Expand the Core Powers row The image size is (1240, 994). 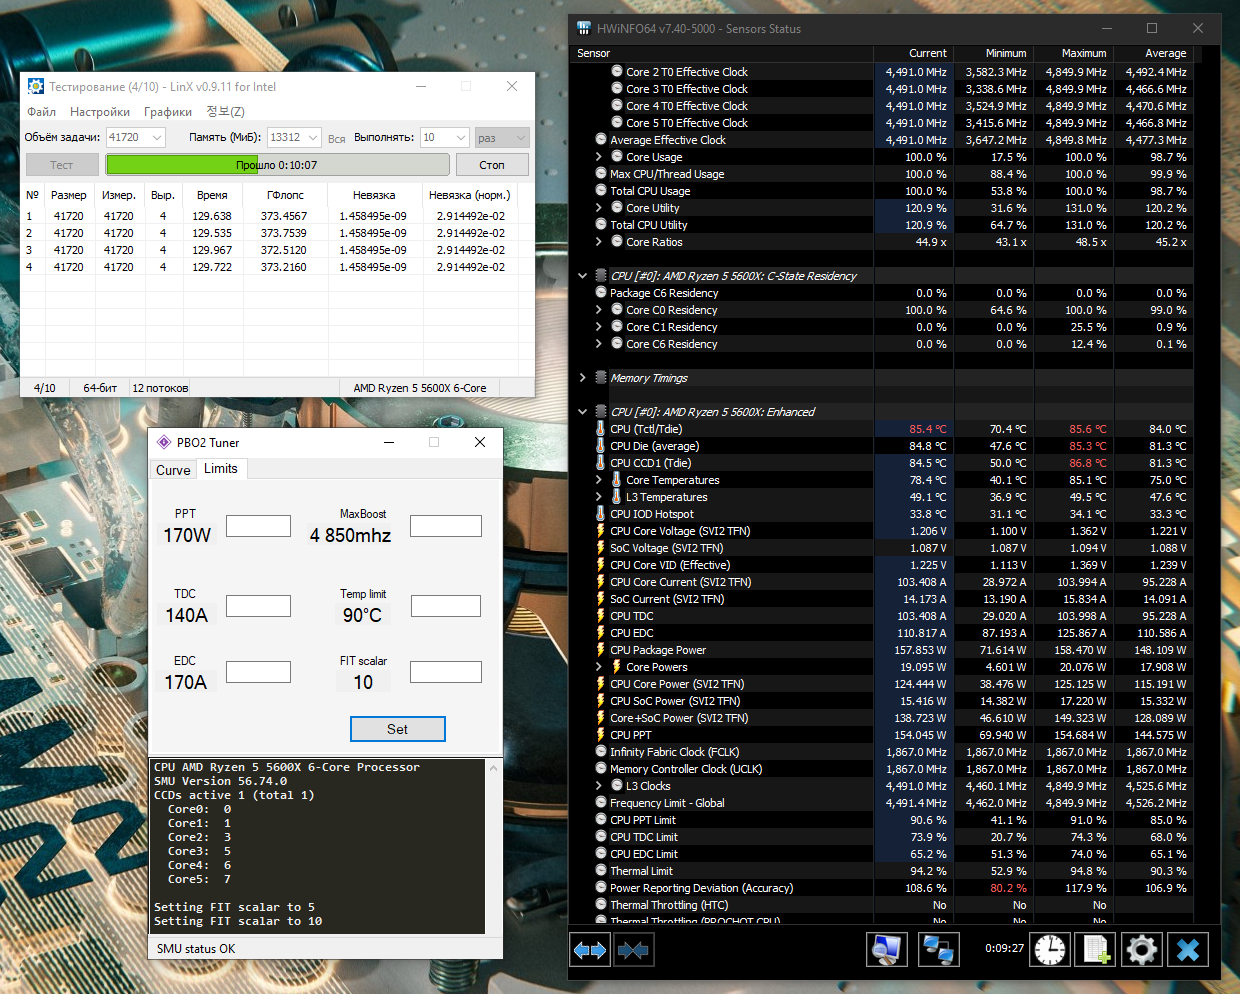tap(599, 667)
